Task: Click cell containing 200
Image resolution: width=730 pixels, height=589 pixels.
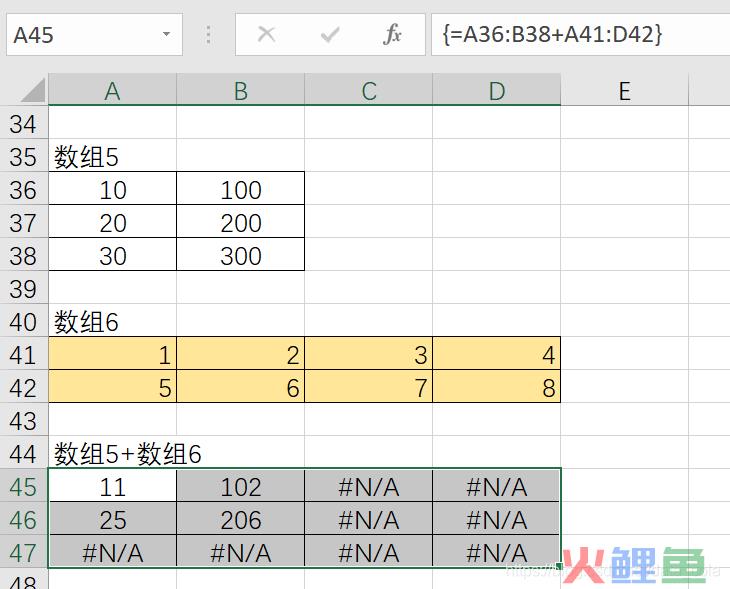Action: click(241, 223)
